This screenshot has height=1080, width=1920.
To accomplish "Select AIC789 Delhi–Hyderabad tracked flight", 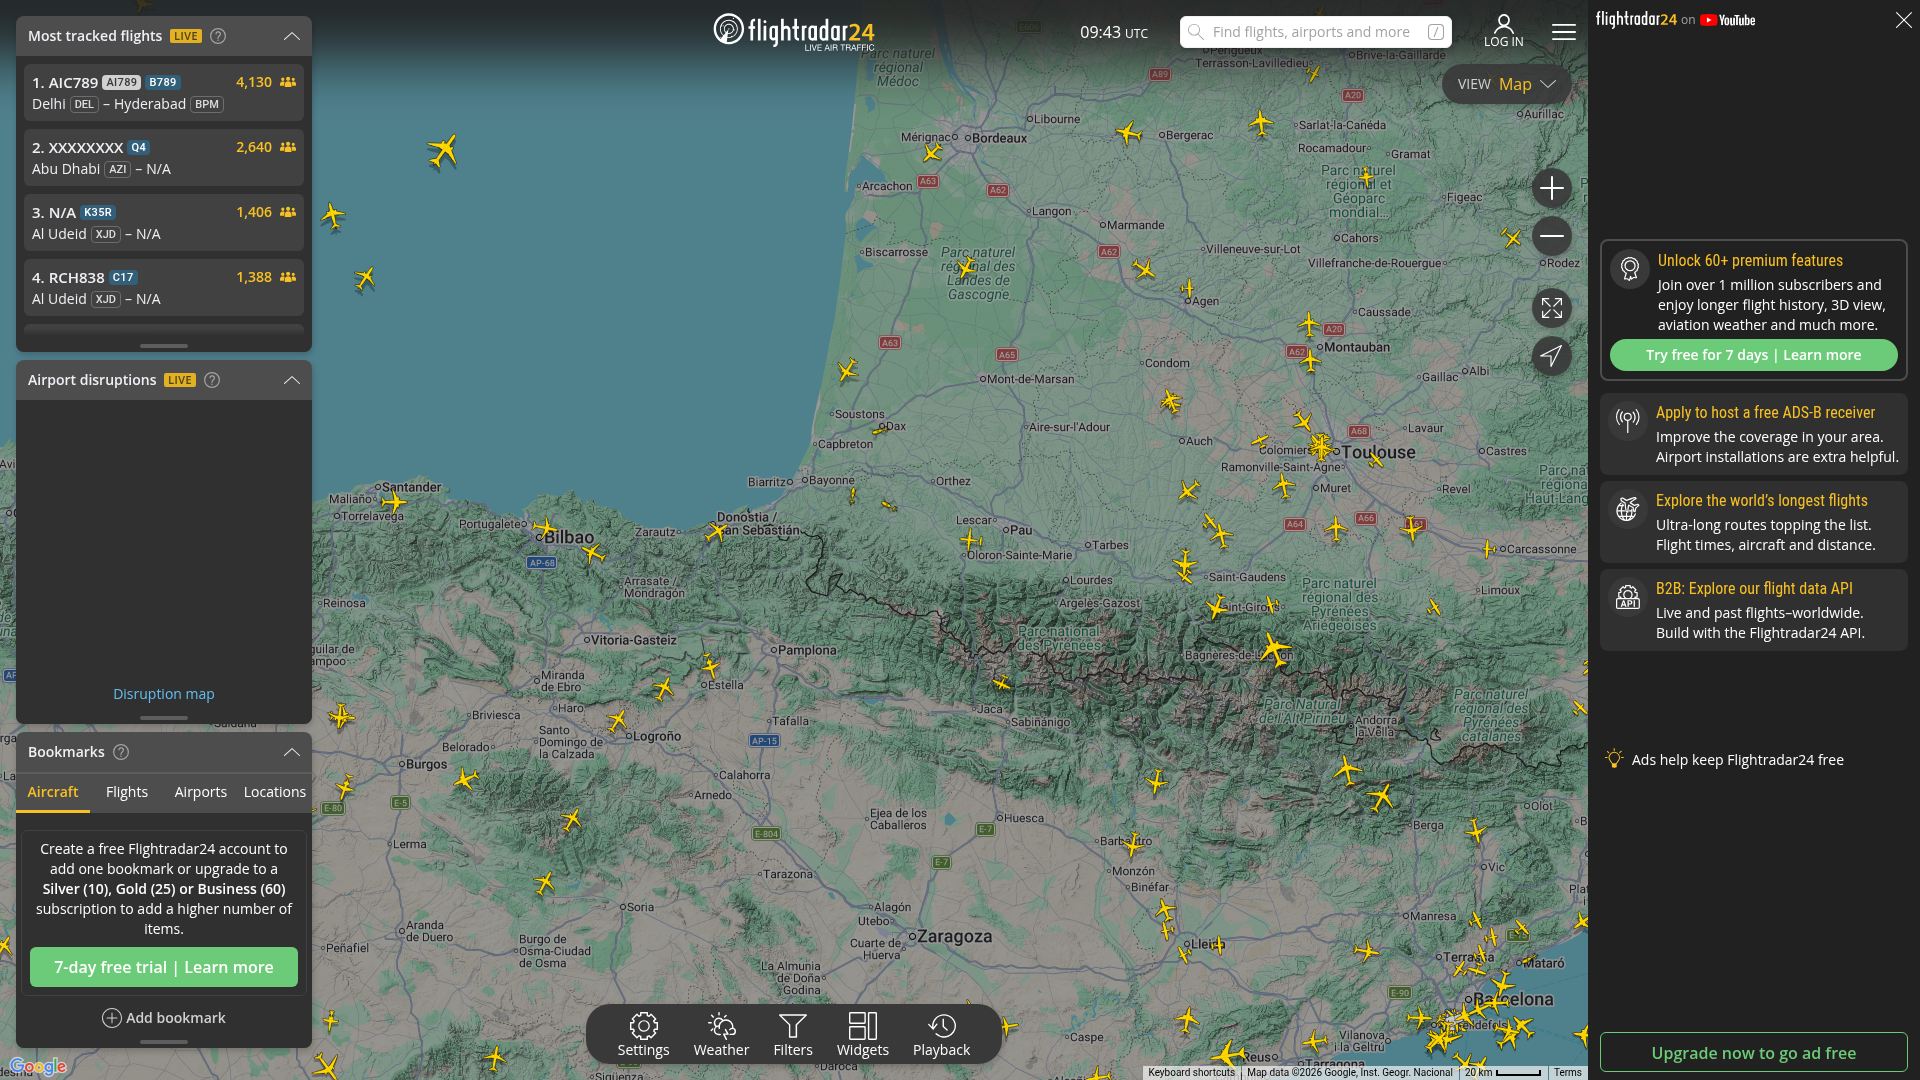I will (163, 93).
